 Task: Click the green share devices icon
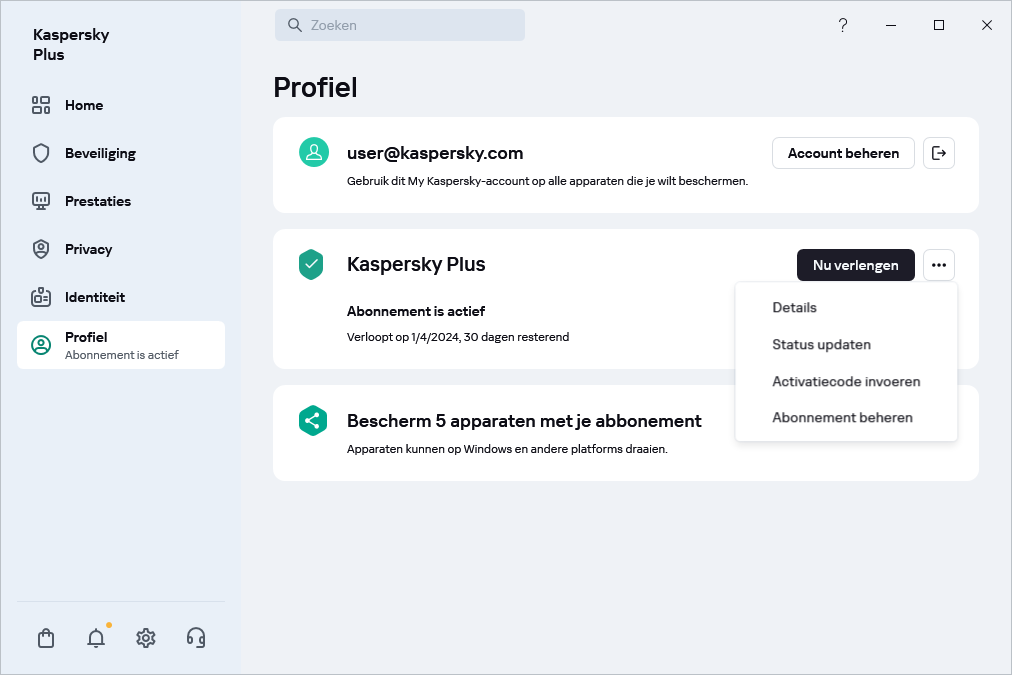click(313, 421)
